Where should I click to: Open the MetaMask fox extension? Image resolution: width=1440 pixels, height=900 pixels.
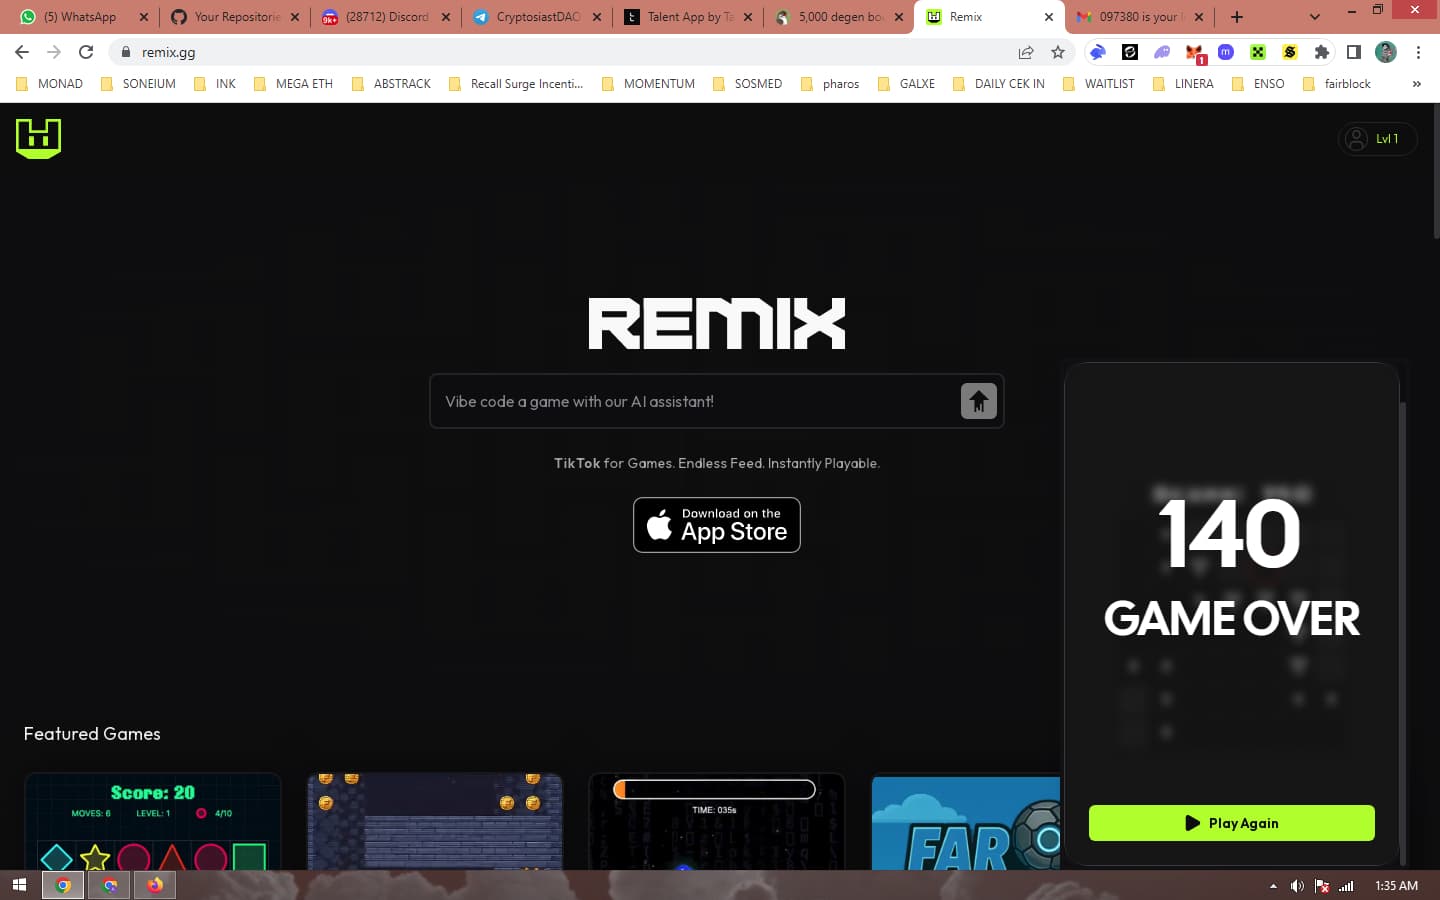(1194, 52)
